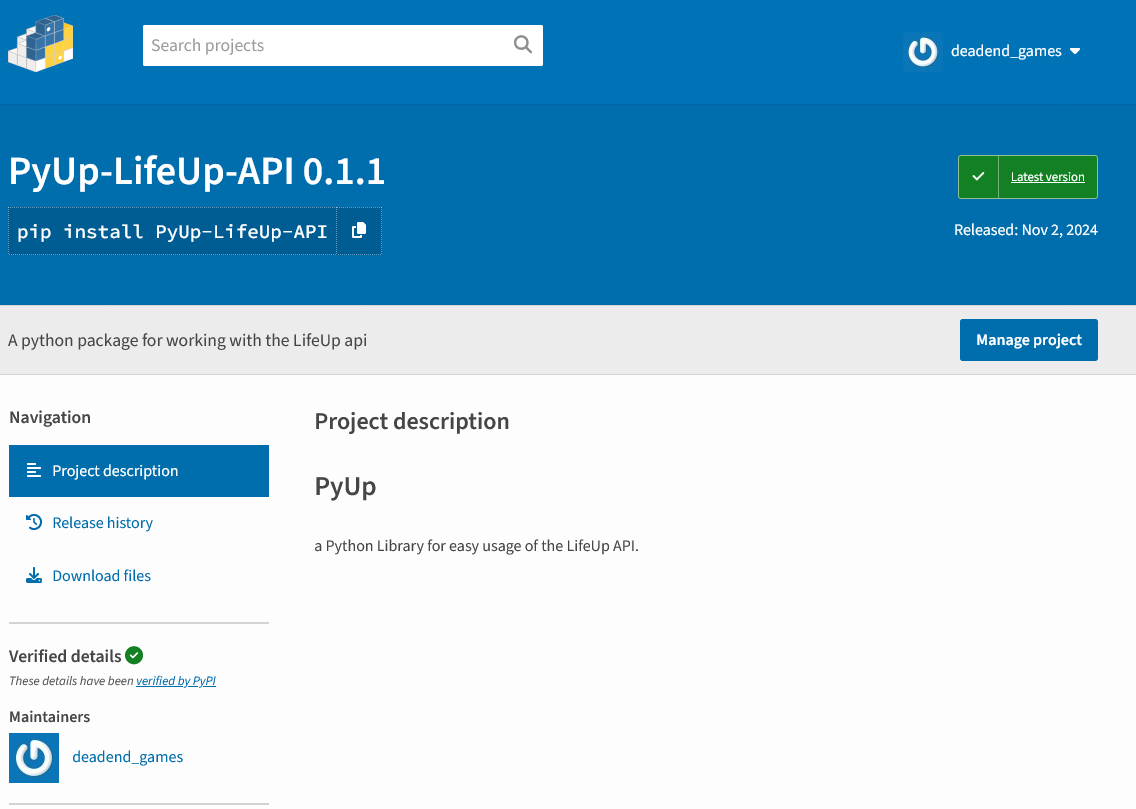Click the pip install PyUp-LifeUp-API command text
Image resolution: width=1136 pixels, height=809 pixels.
pyautogui.click(x=172, y=231)
